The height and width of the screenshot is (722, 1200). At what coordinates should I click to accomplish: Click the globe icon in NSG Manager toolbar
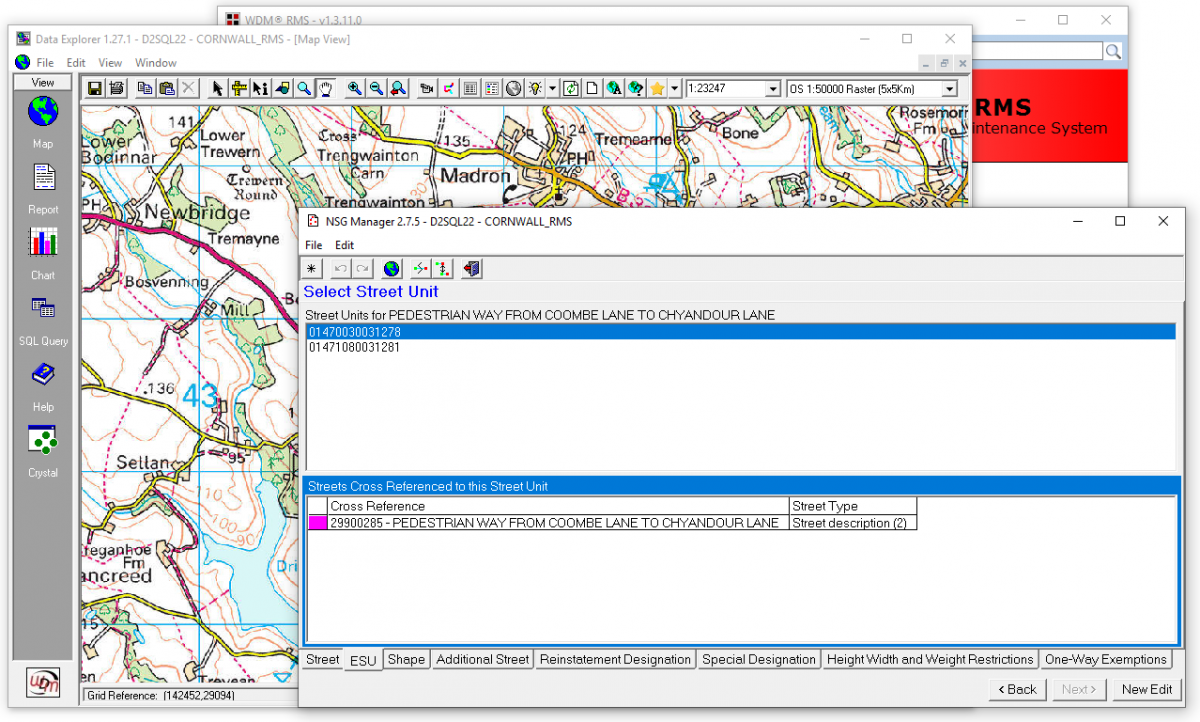tap(392, 268)
